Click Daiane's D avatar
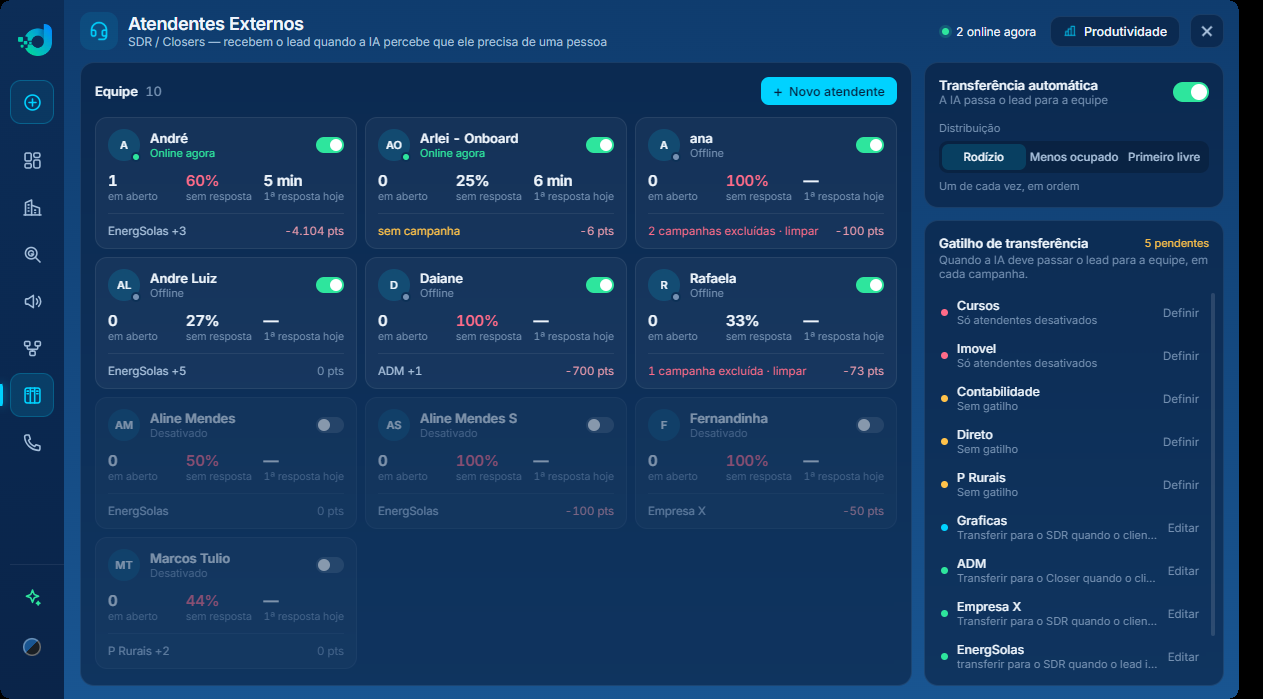The height and width of the screenshot is (699, 1265). click(x=394, y=285)
